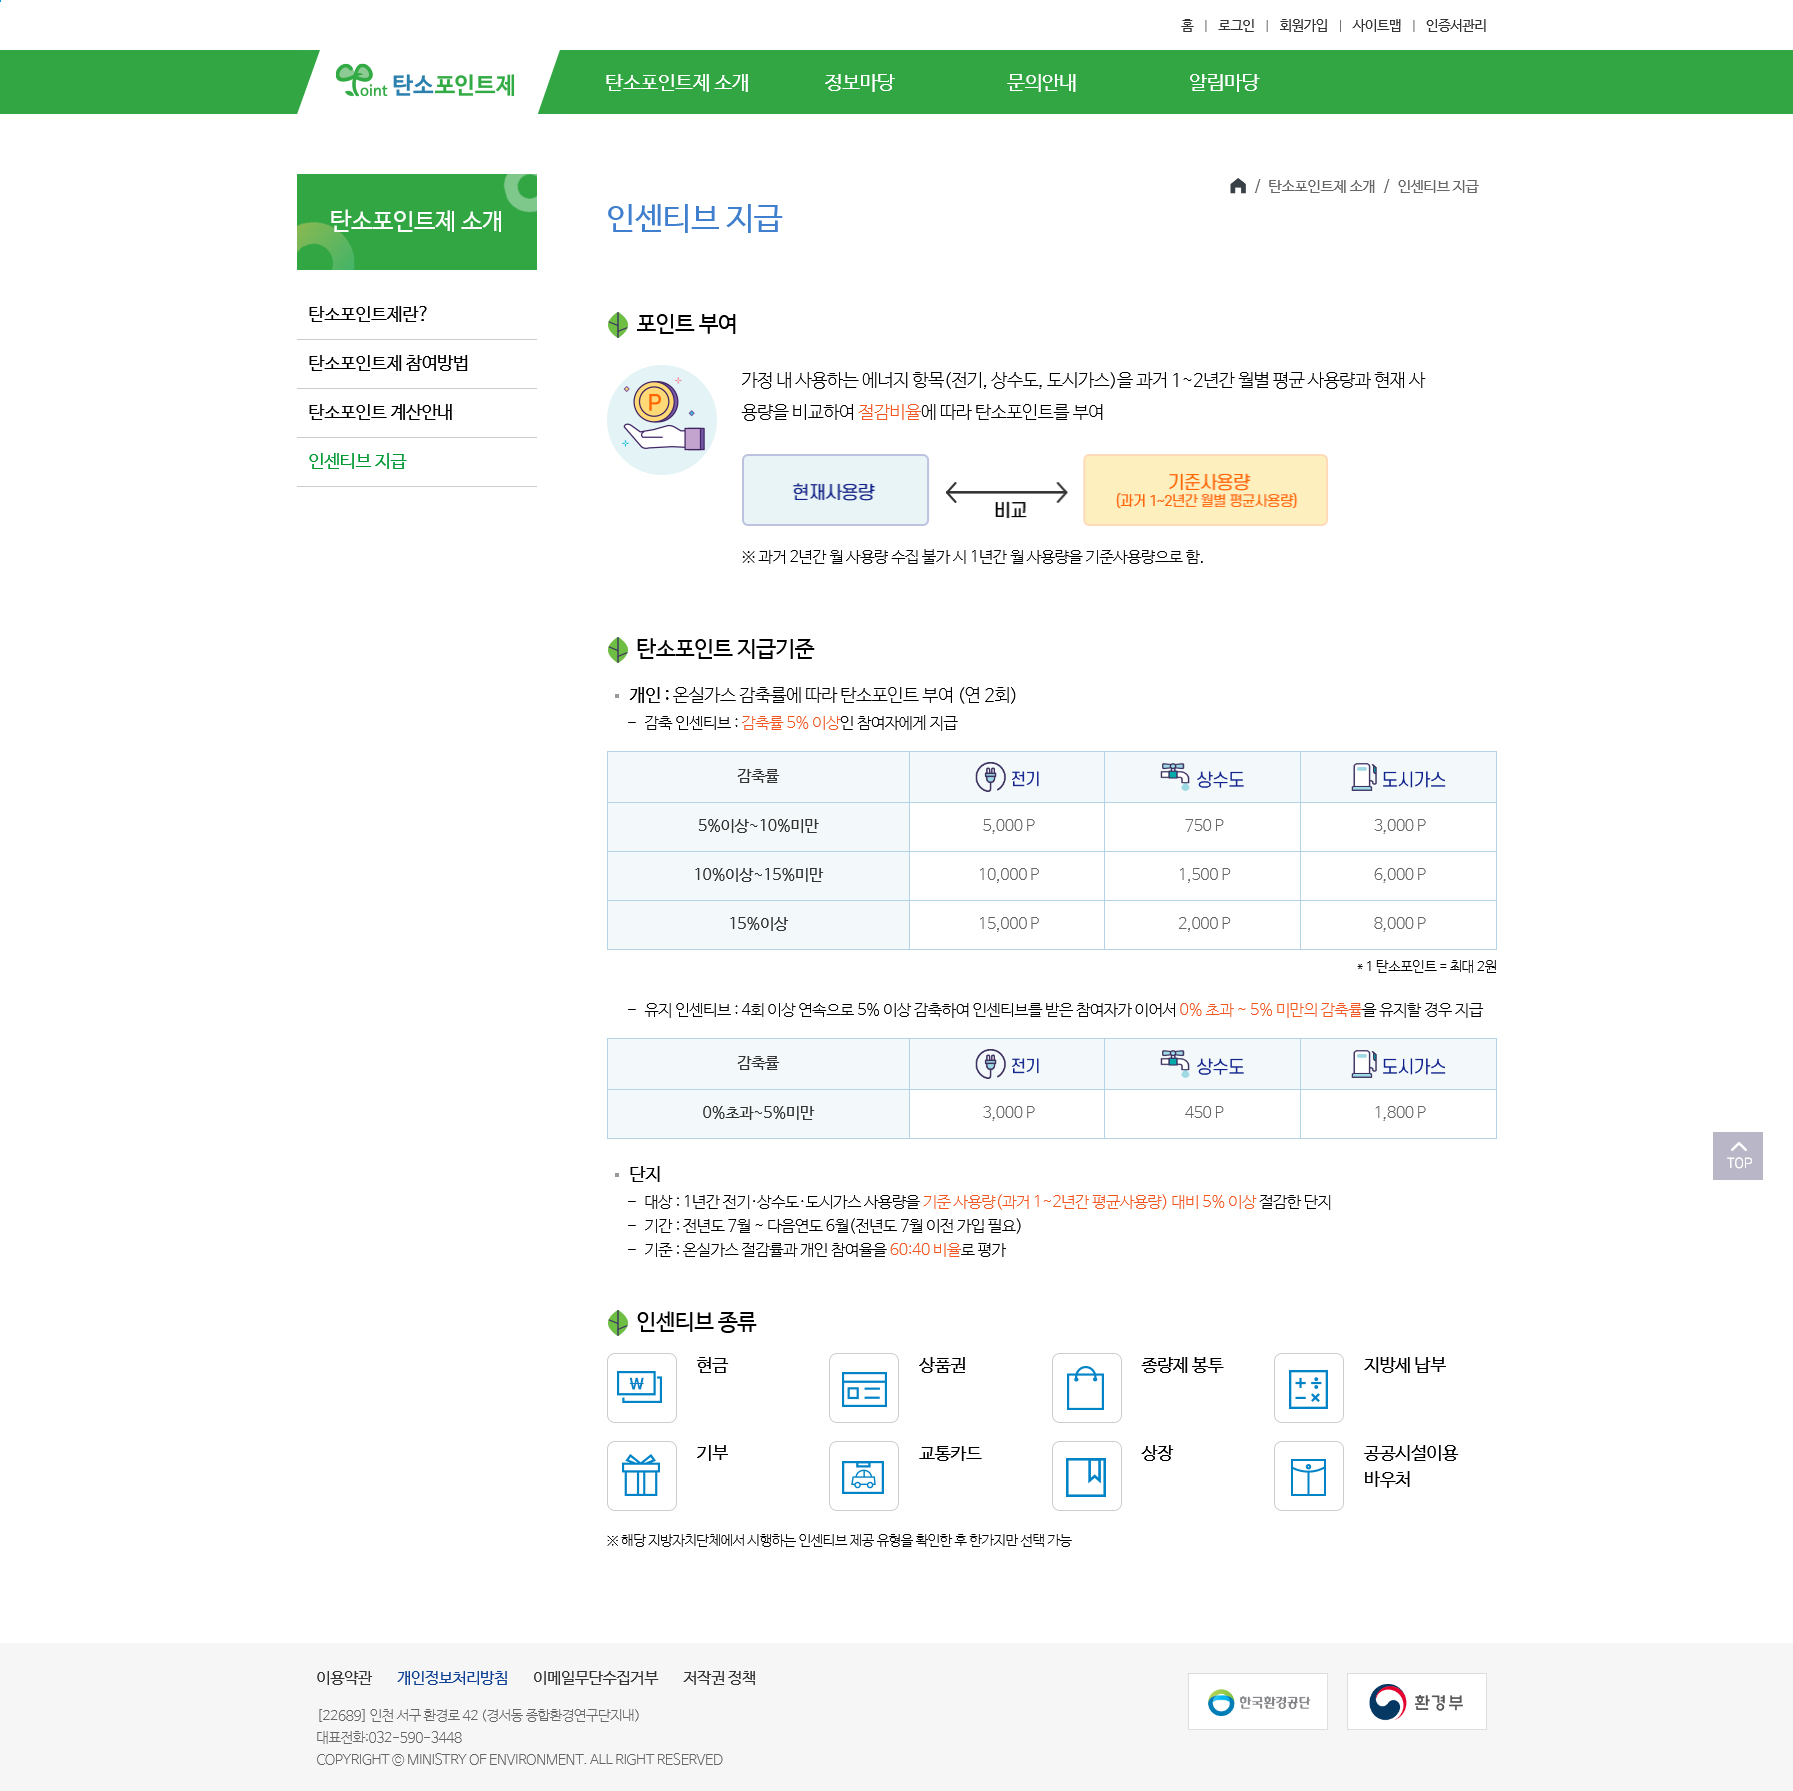Open the 개인정보처리방침 footer link
Image resolution: width=1793 pixels, height=1791 pixels.
[x=452, y=1677]
